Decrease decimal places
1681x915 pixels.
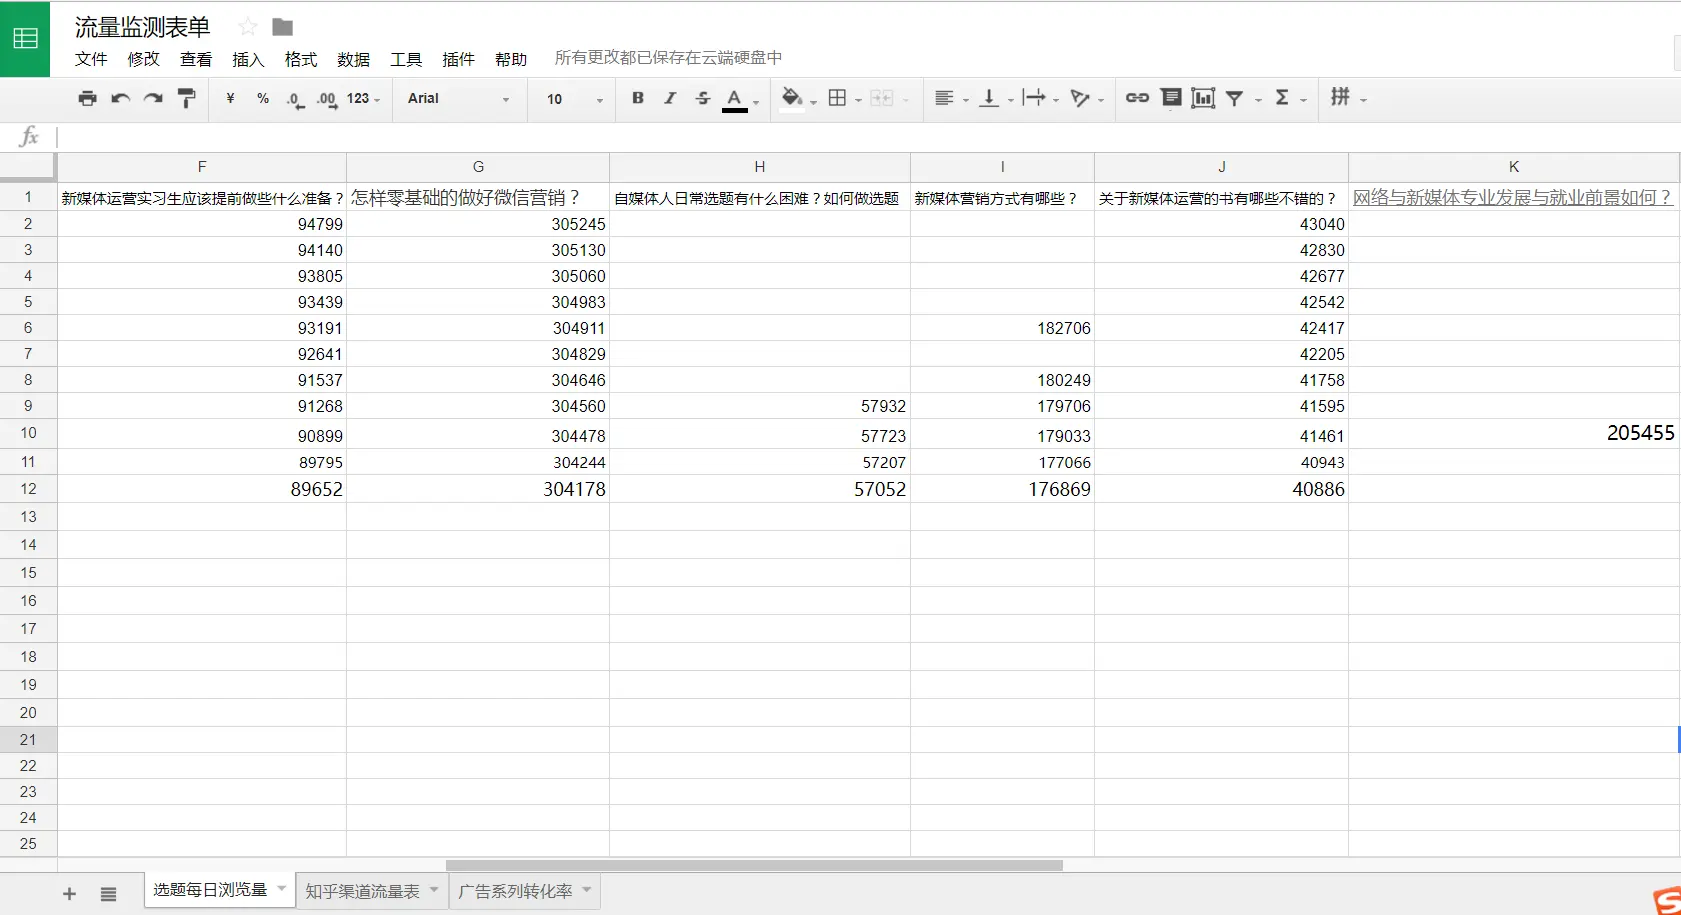pyautogui.click(x=295, y=99)
